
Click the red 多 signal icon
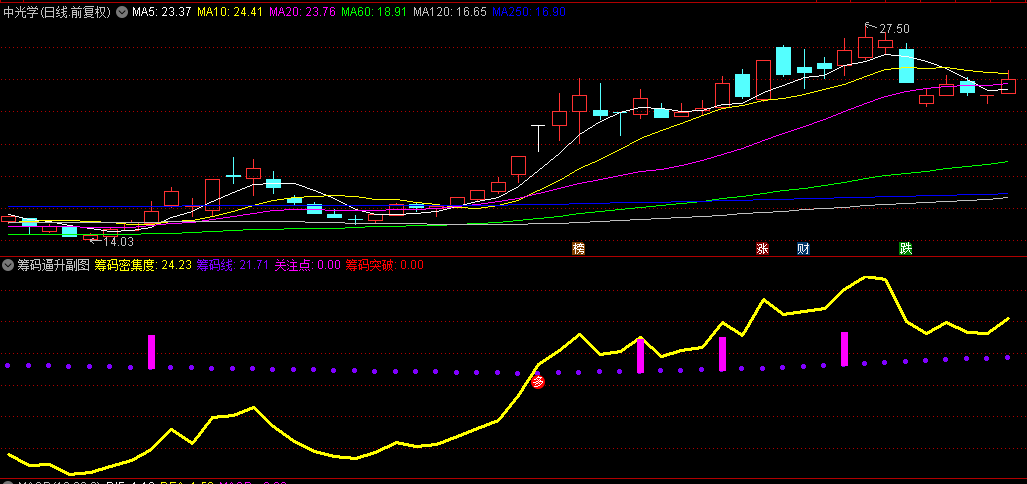(x=538, y=382)
